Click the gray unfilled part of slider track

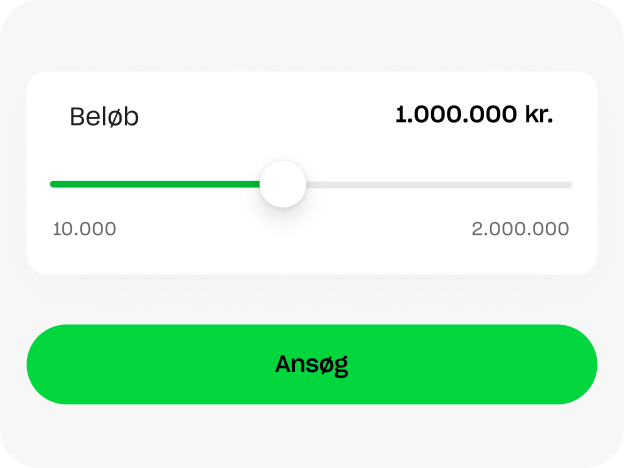[x=439, y=185]
